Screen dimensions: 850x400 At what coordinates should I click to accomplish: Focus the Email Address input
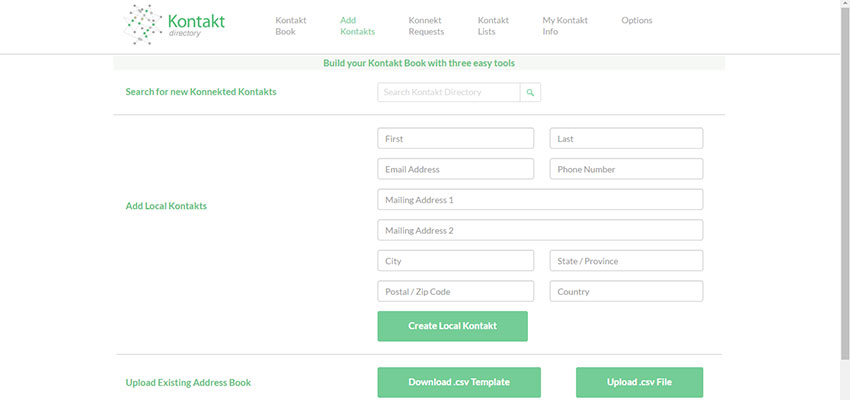[x=456, y=169]
